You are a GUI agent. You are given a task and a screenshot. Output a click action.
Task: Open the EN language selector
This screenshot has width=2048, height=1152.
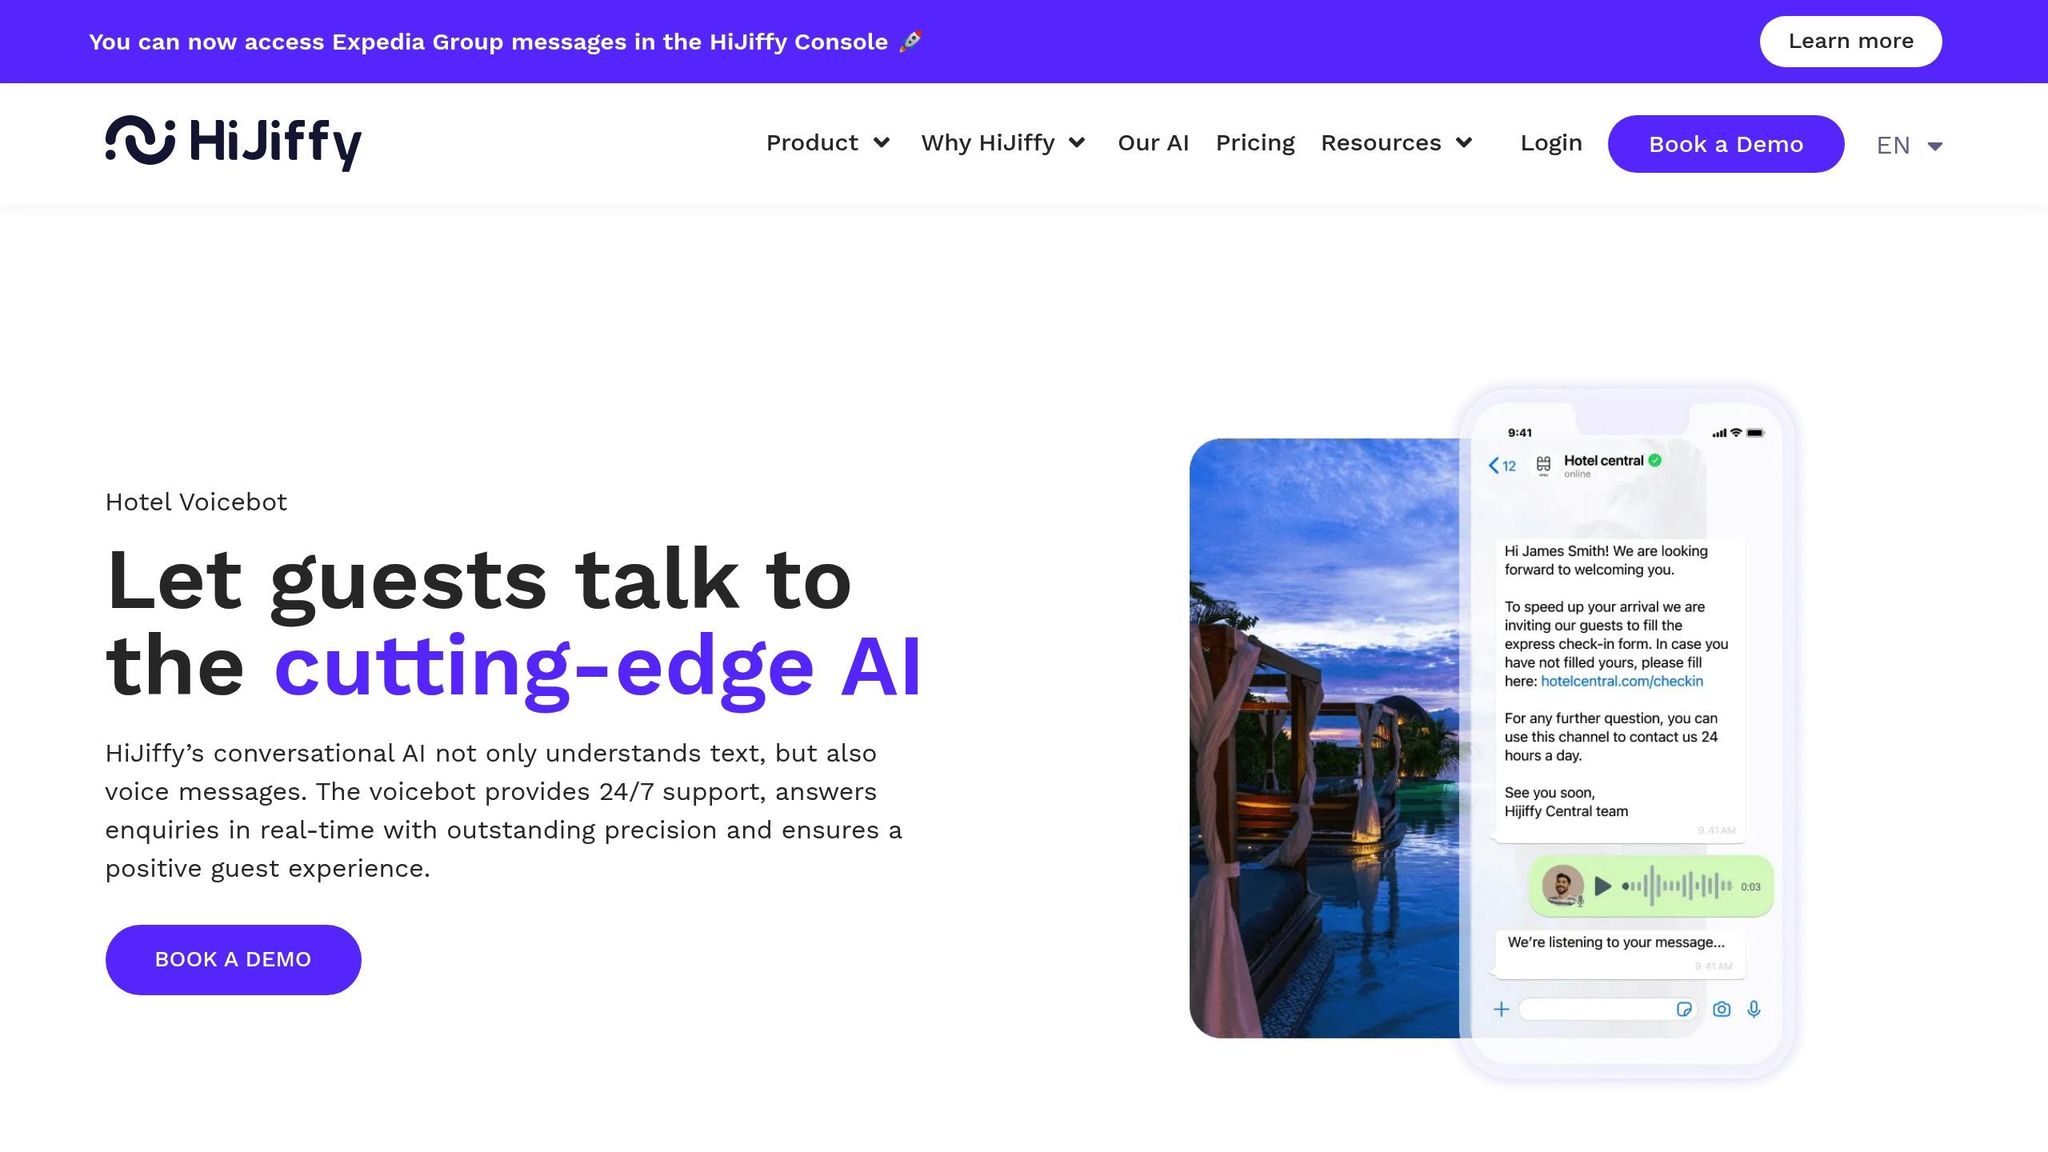[x=1909, y=146]
